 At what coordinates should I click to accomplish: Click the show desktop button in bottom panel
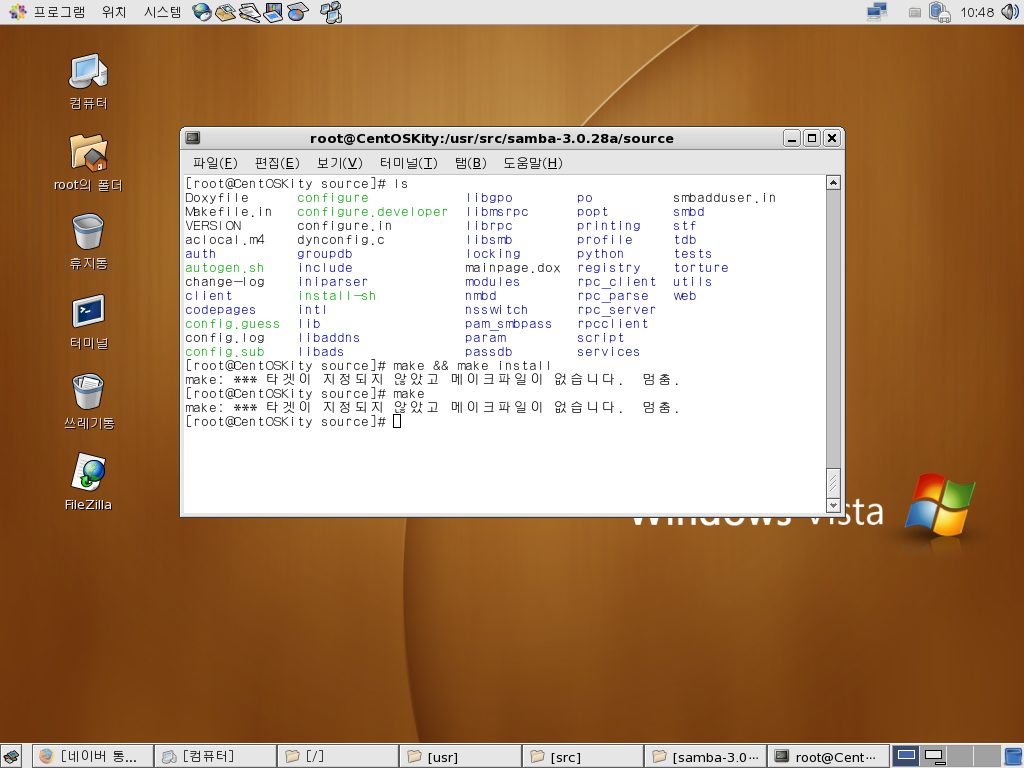click(x=11, y=756)
